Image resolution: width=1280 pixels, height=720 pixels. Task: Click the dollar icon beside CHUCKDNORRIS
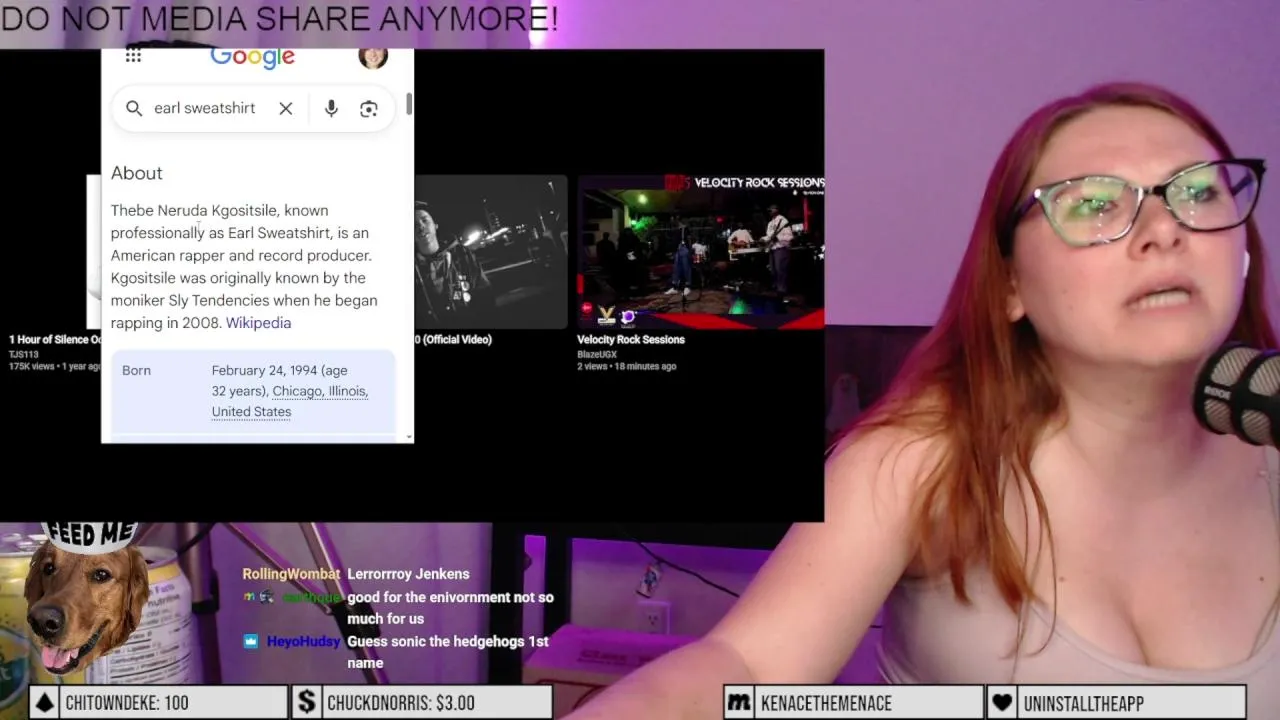click(x=306, y=703)
